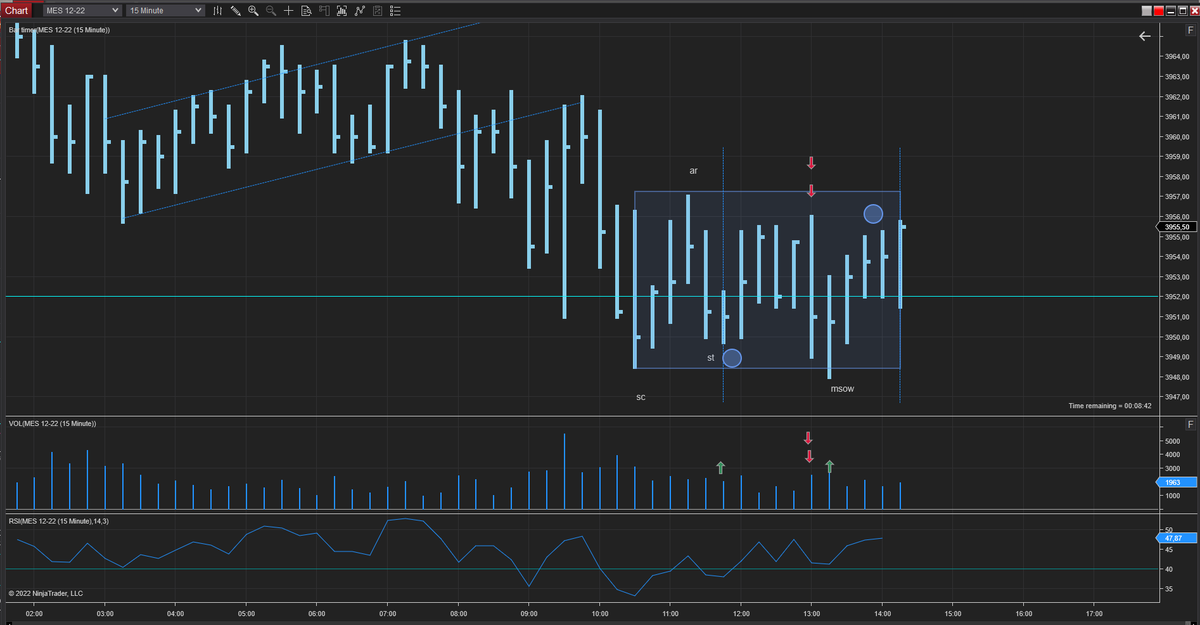The height and width of the screenshot is (625, 1200).
Task: Select the 'ar' text annotation
Action: pyautogui.click(x=693, y=171)
